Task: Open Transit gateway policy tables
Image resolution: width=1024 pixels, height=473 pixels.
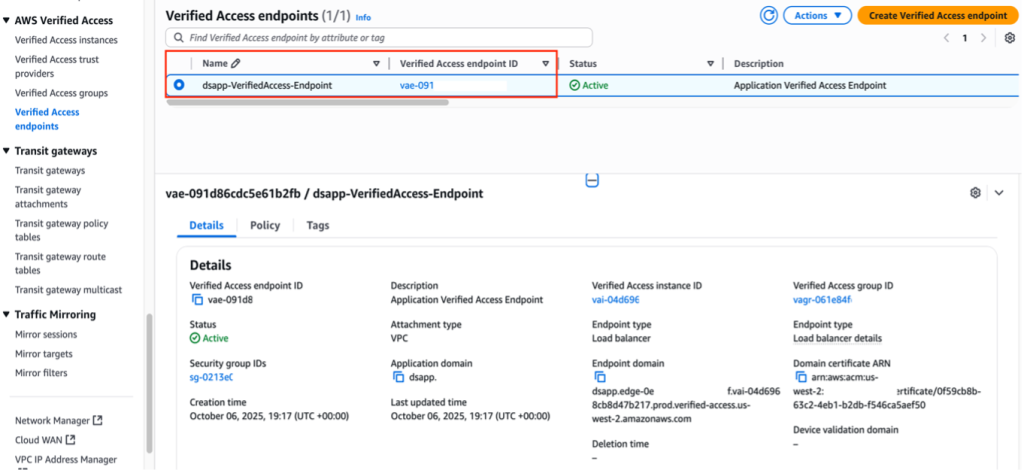Action: tap(61, 230)
